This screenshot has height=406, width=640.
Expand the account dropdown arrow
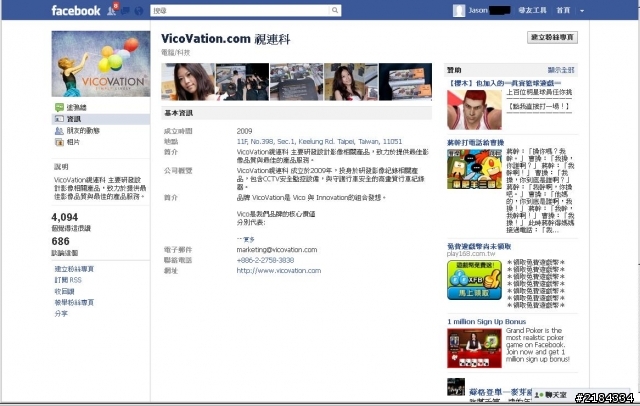coord(582,11)
